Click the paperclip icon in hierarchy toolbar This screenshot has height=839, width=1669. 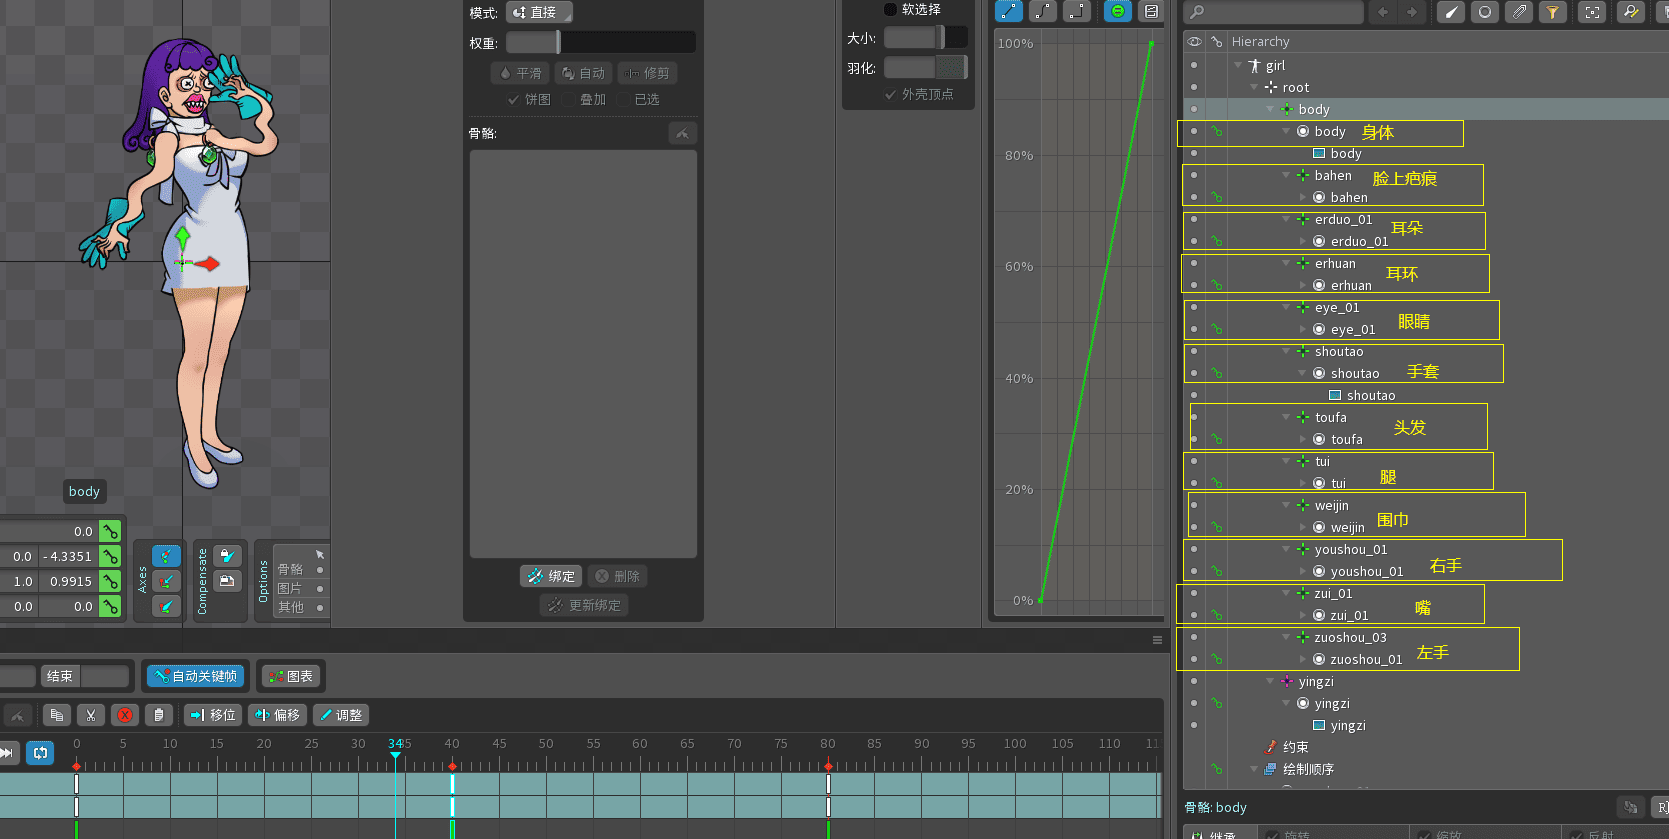pyautogui.click(x=1519, y=12)
